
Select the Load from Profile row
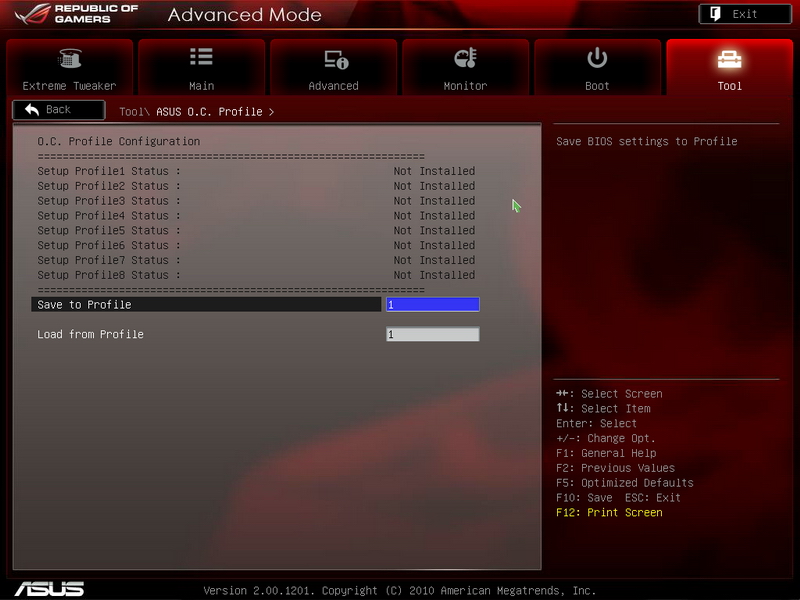pyautogui.click(x=206, y=334)
